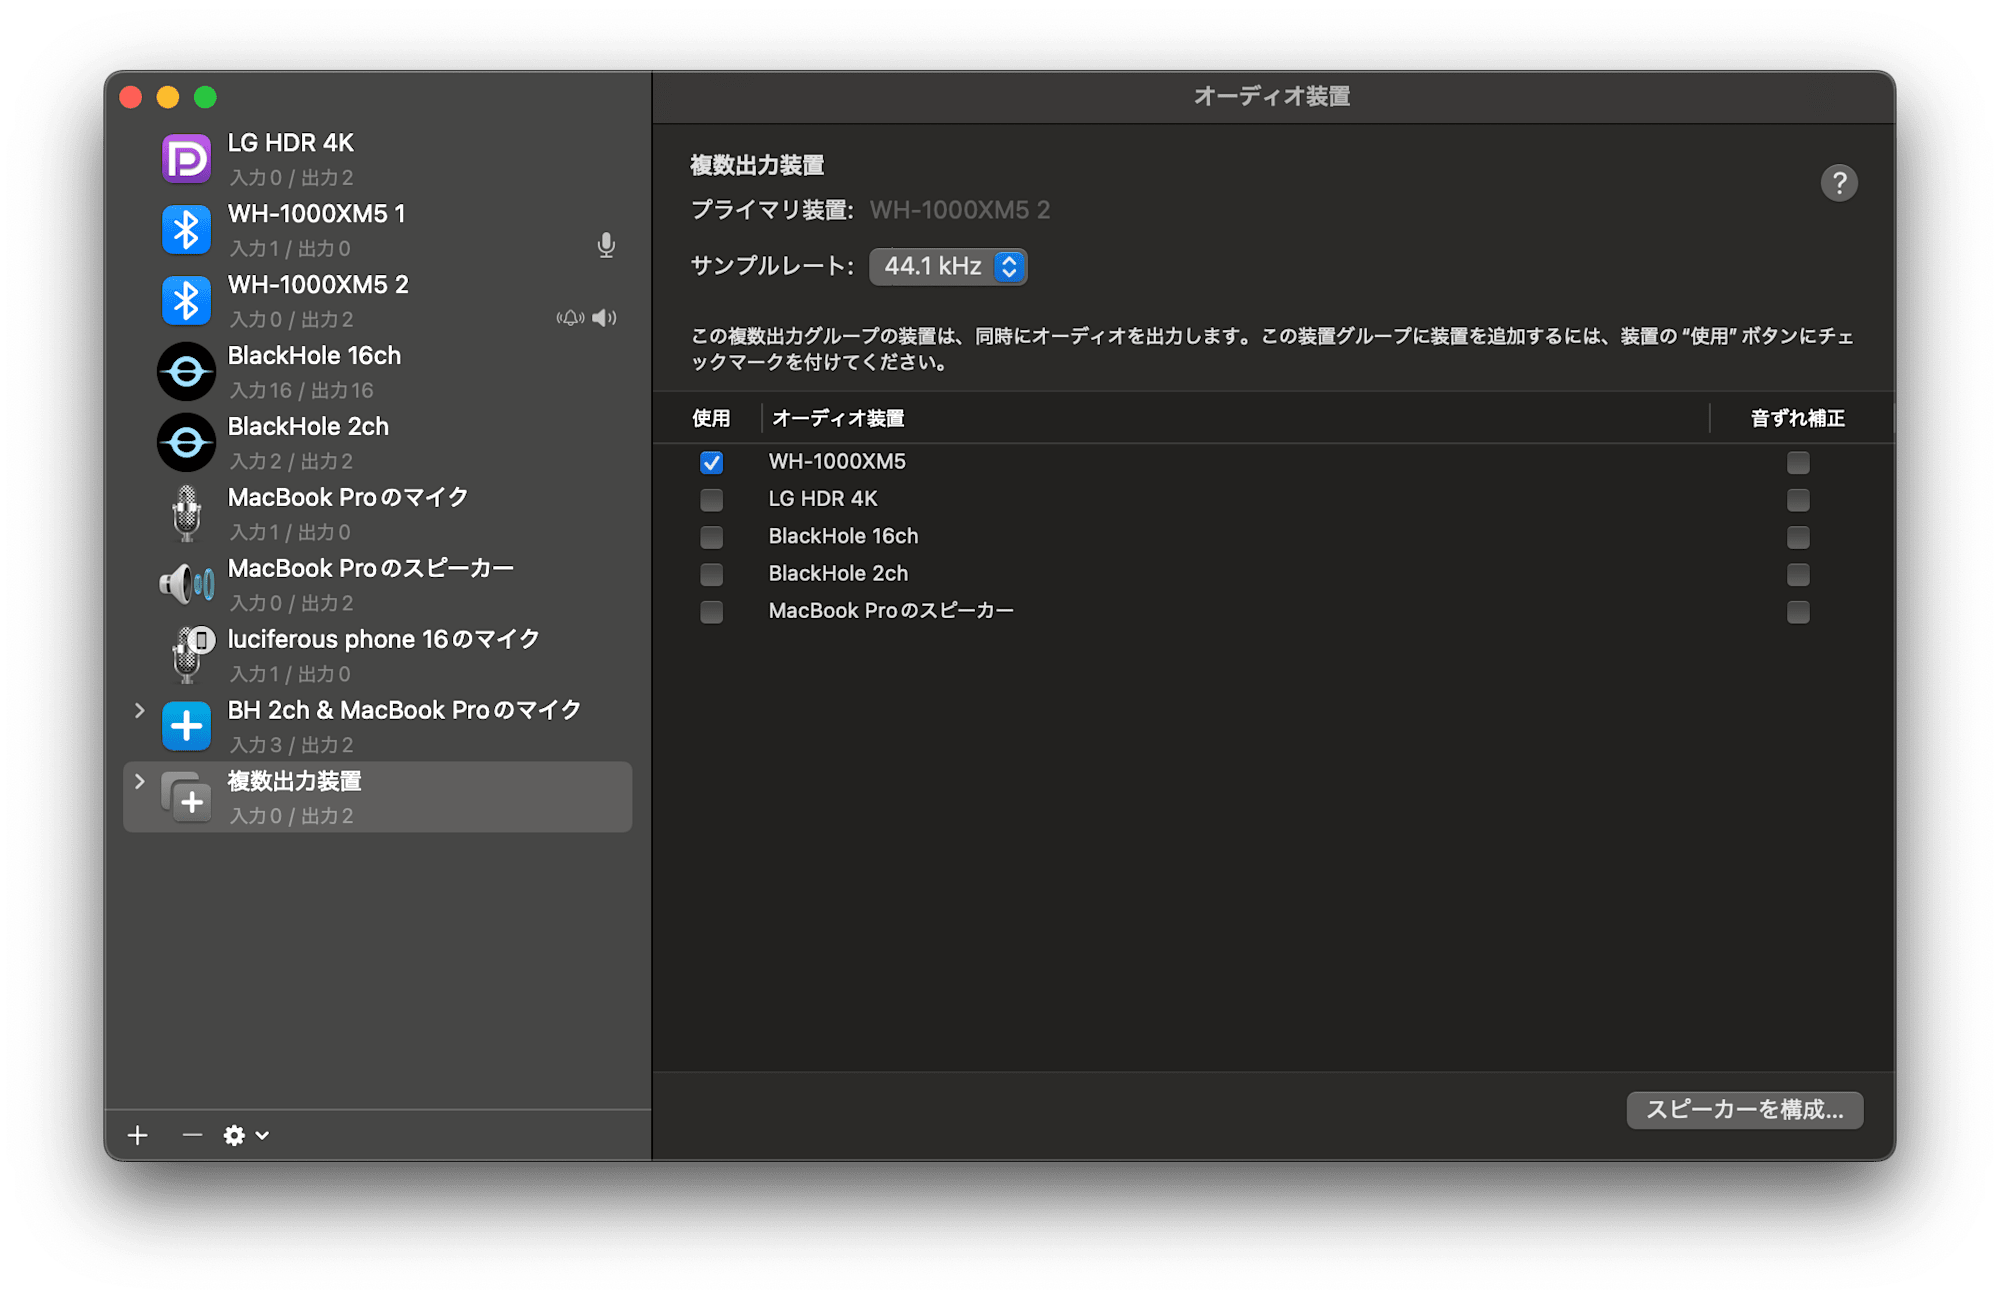This screenshot has width=2000, height=1299.
Task: Click the help question mark button
Action: (1838, 183)
